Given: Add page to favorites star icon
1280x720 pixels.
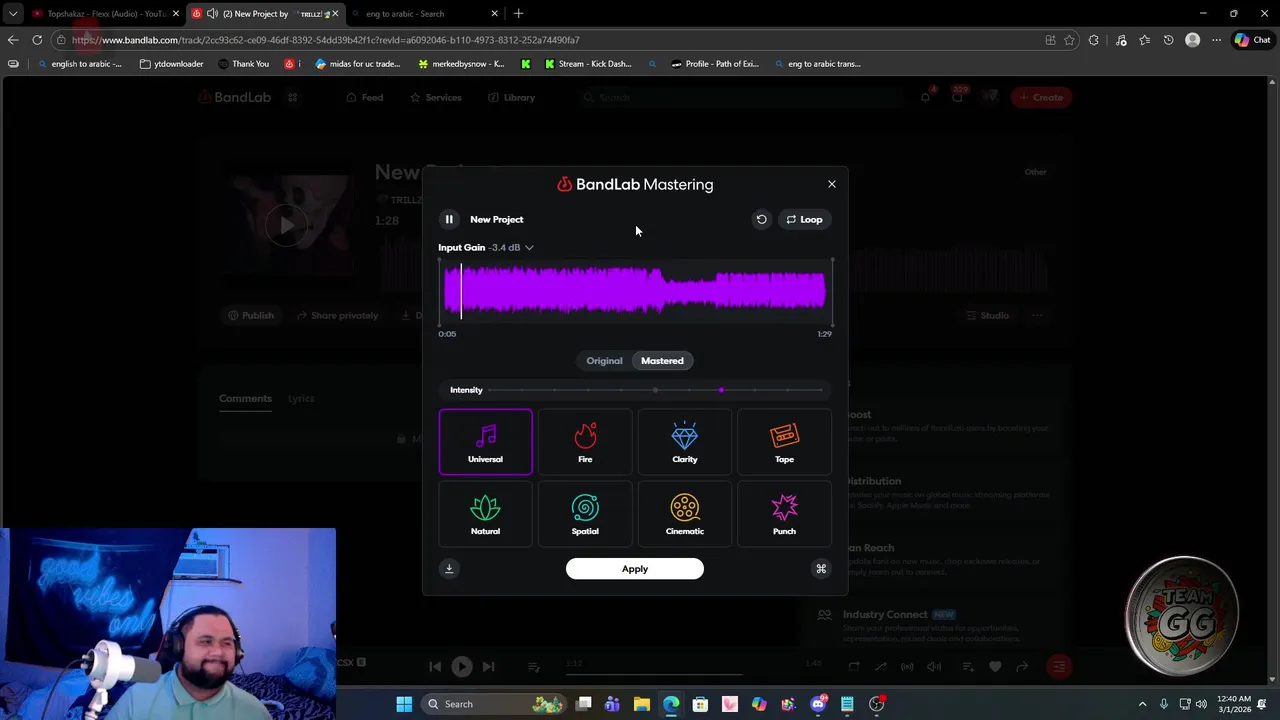Looking at the screenshot, I should [1069, 40].
